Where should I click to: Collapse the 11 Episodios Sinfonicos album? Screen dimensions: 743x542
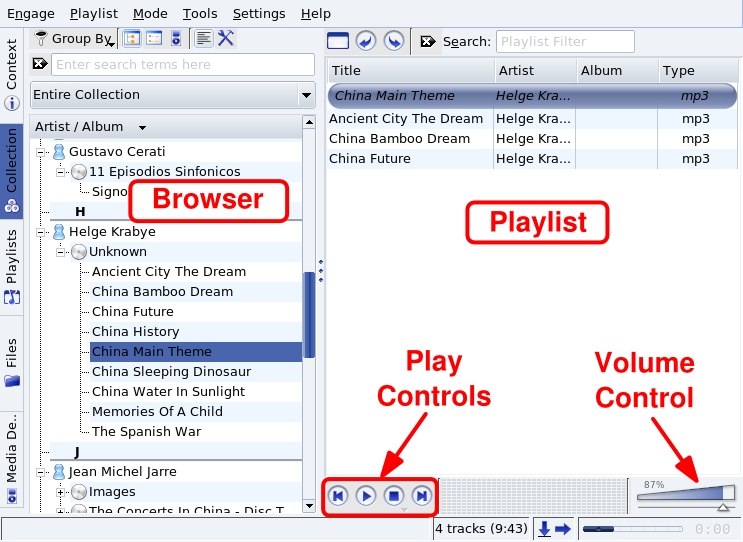(62, 172)
